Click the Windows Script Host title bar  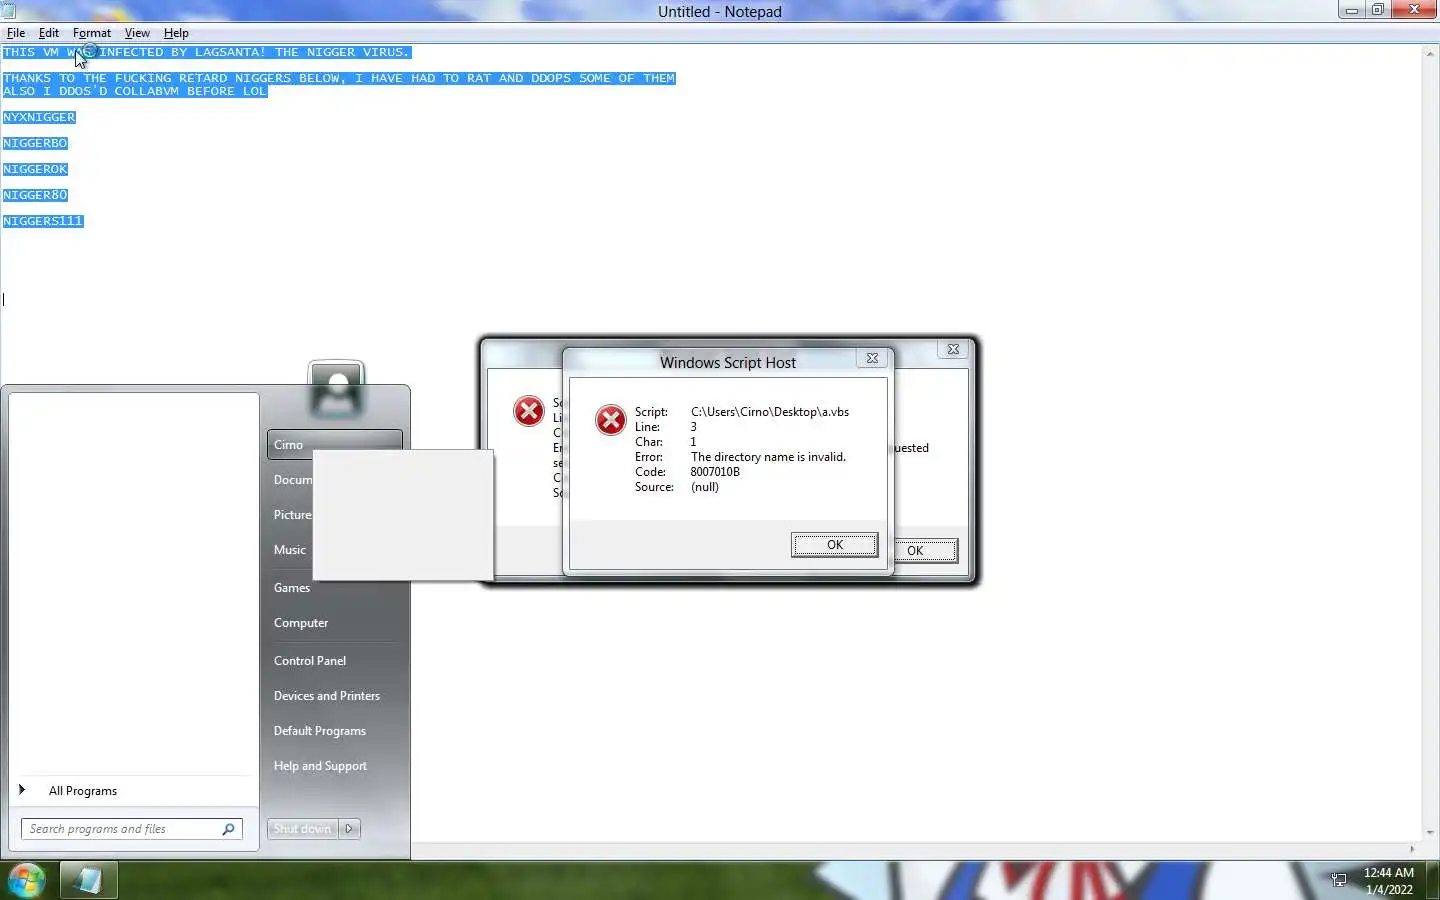tap(727, 362)
